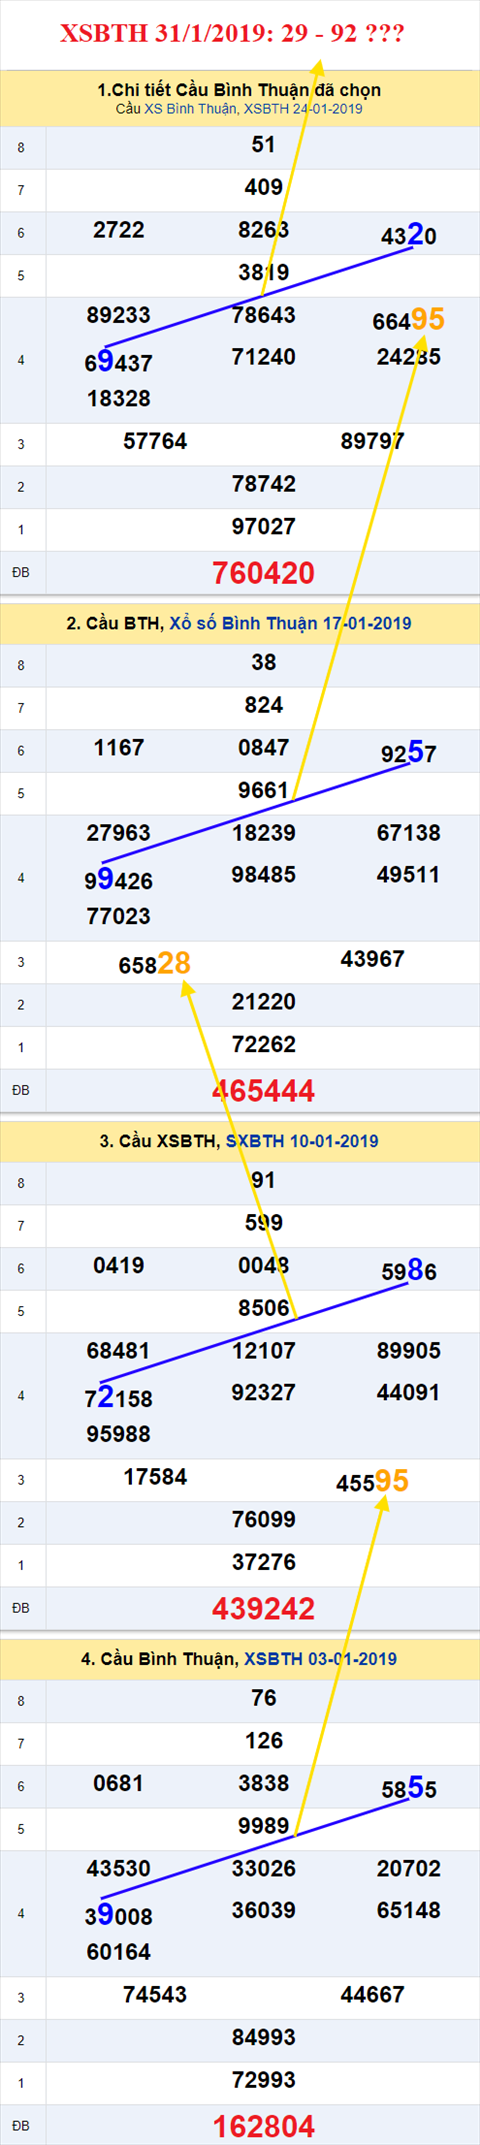This screenshot has height=2145, width=480.
Task: Click the seventh prize number 599
Action: [x=263, y=1223]
